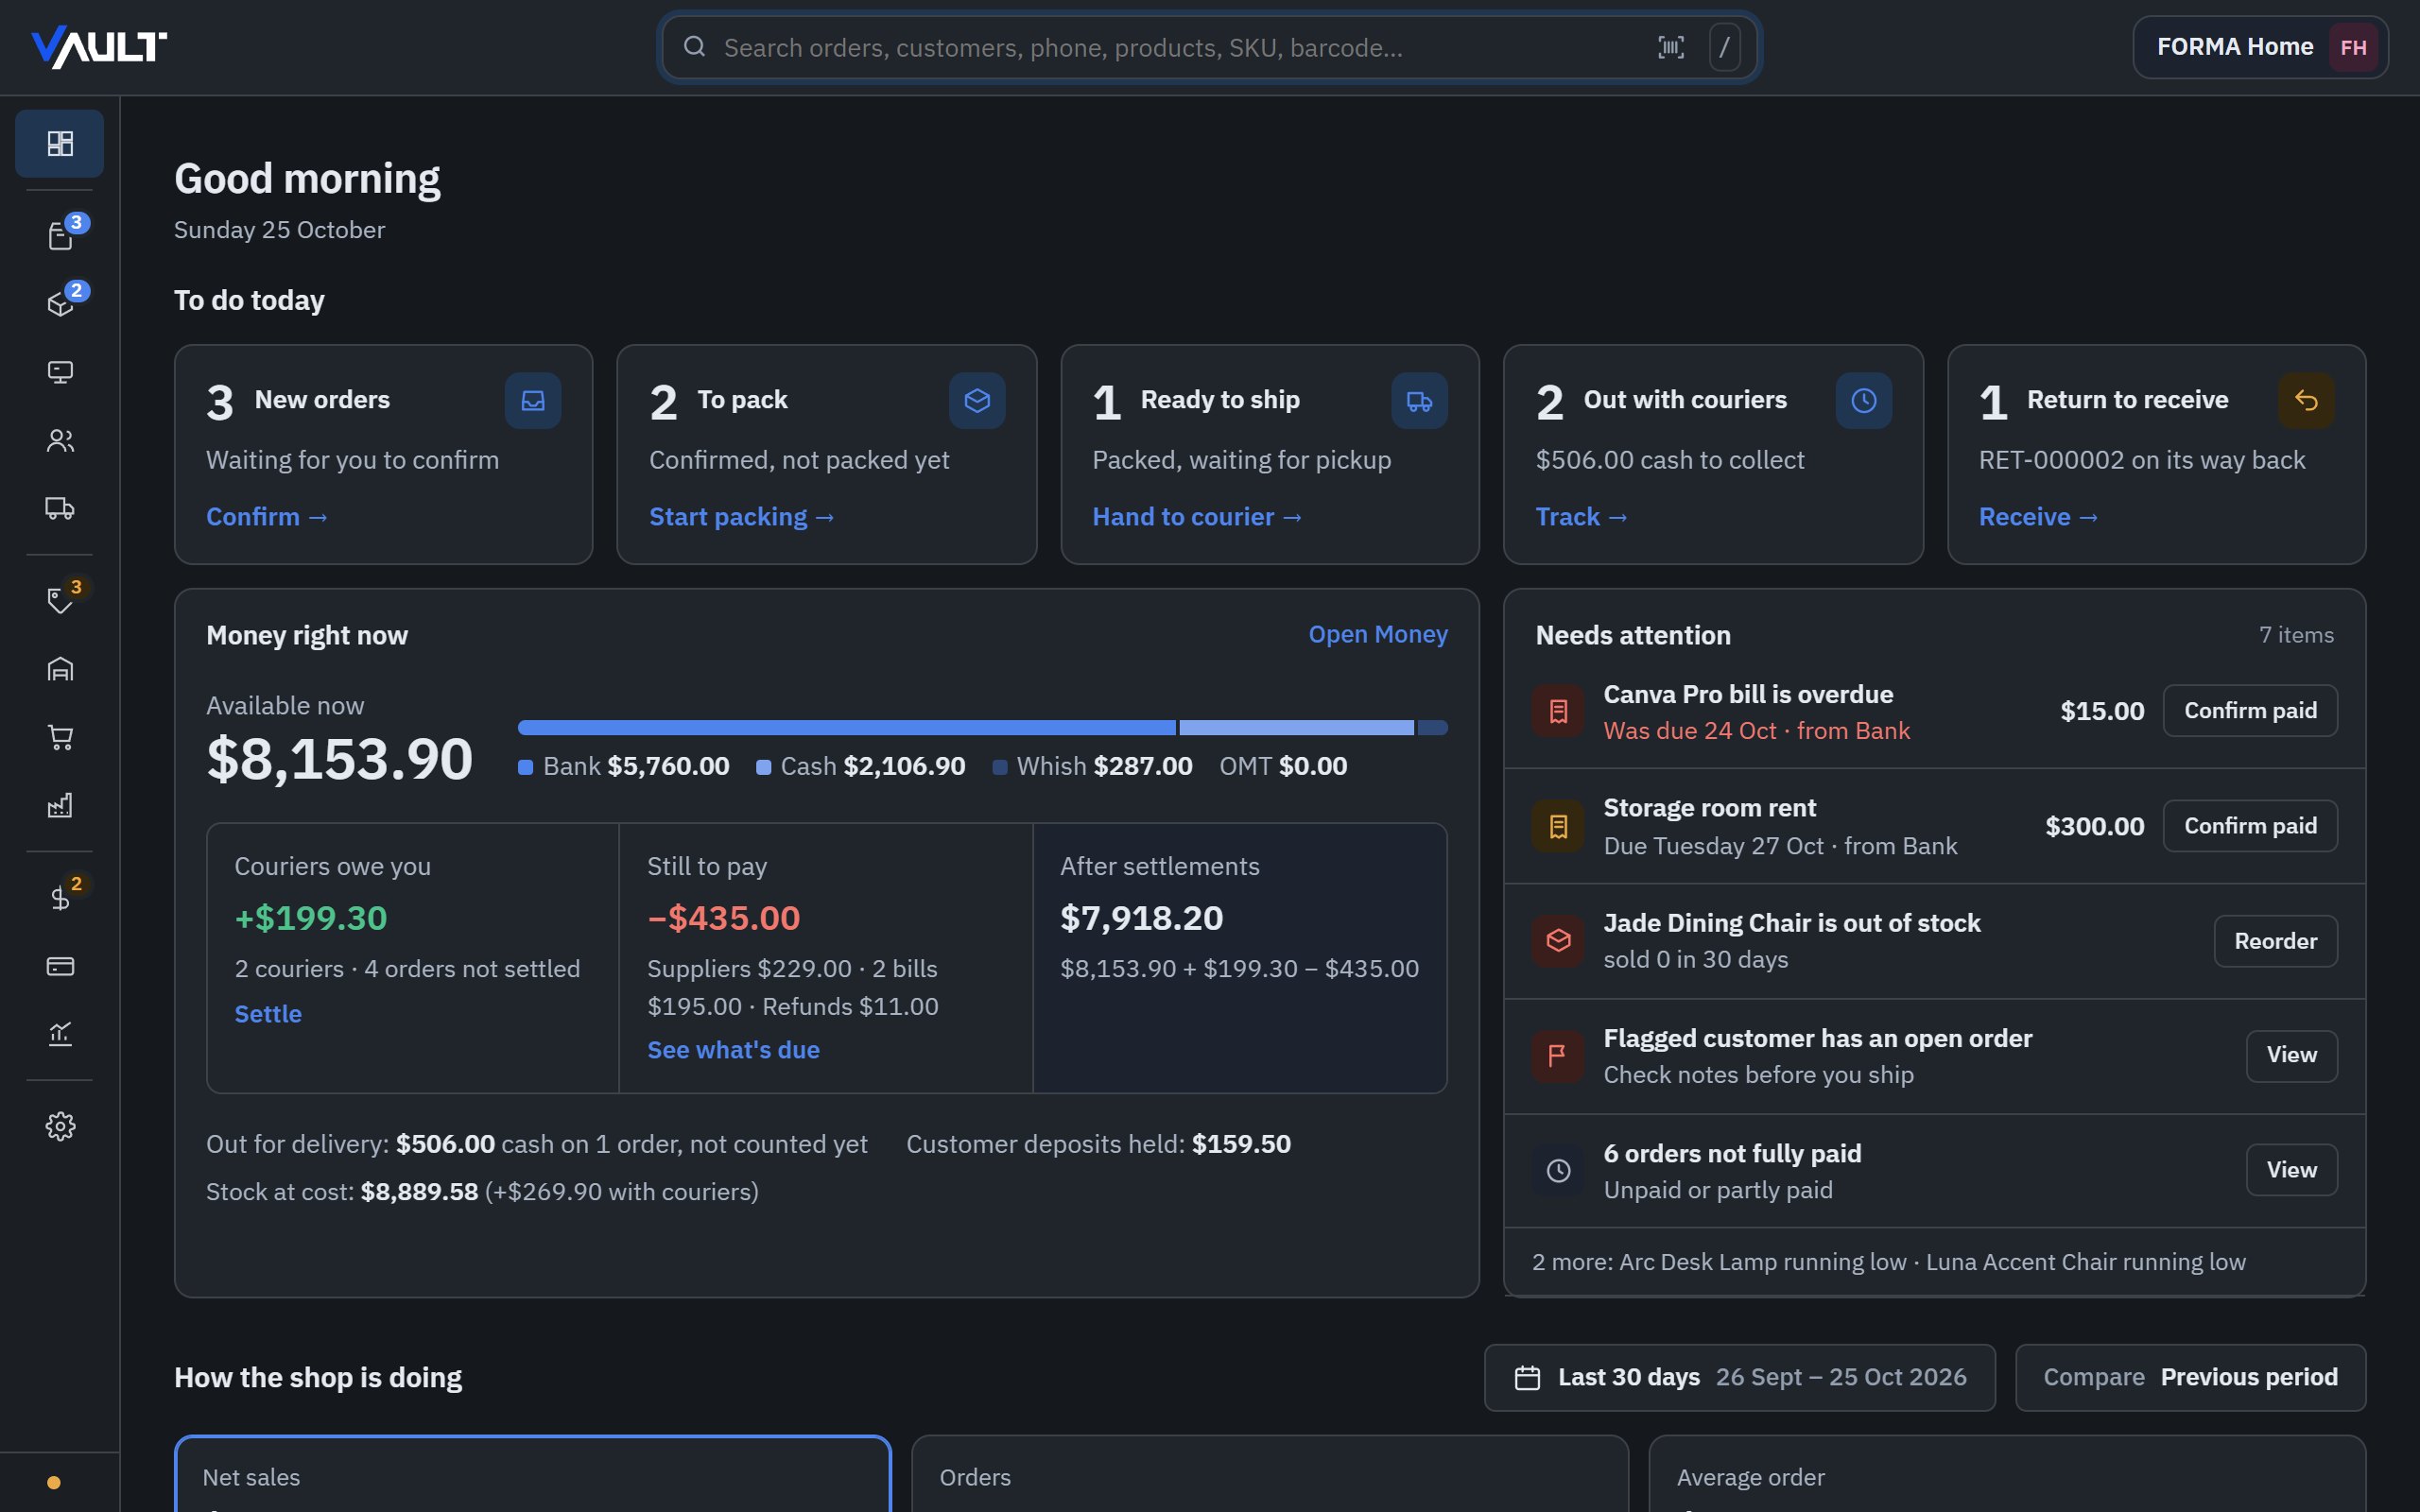Screen dimensions: 2420x1512
Task: Click Start packing link
Action: click(x=741, y=517)
